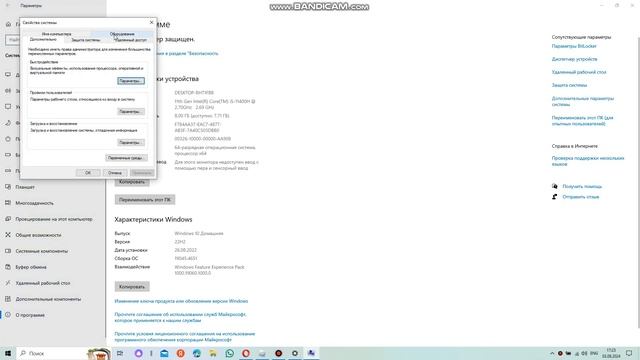
Task: Open Проверка поддержки нескольких языков link
Action: point(588,161)
